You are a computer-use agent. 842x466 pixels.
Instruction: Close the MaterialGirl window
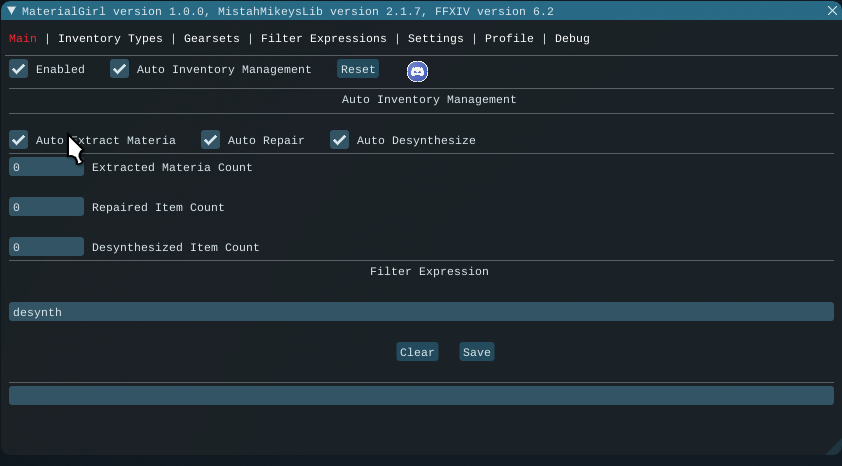click(832, 11)
